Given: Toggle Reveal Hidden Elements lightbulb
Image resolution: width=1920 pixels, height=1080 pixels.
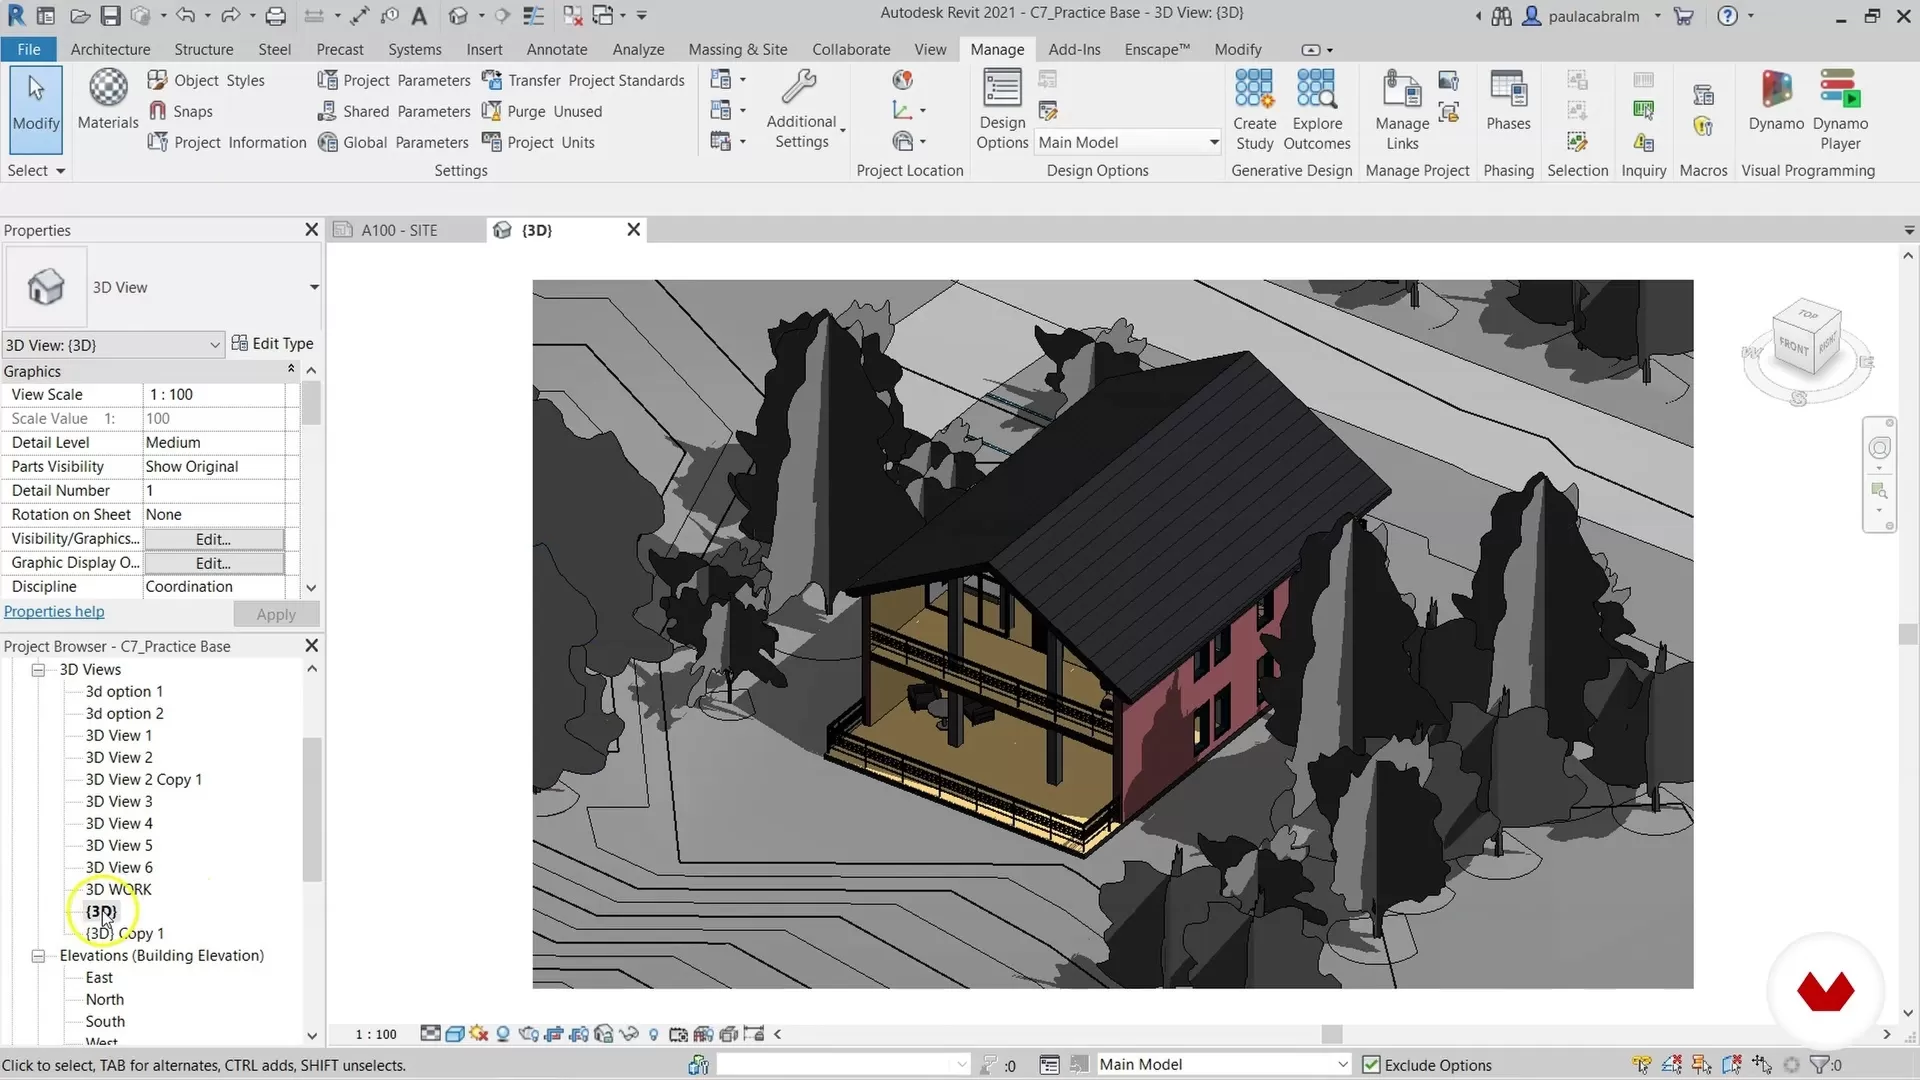Looking at the screenshot, I should pos(655,1034).
